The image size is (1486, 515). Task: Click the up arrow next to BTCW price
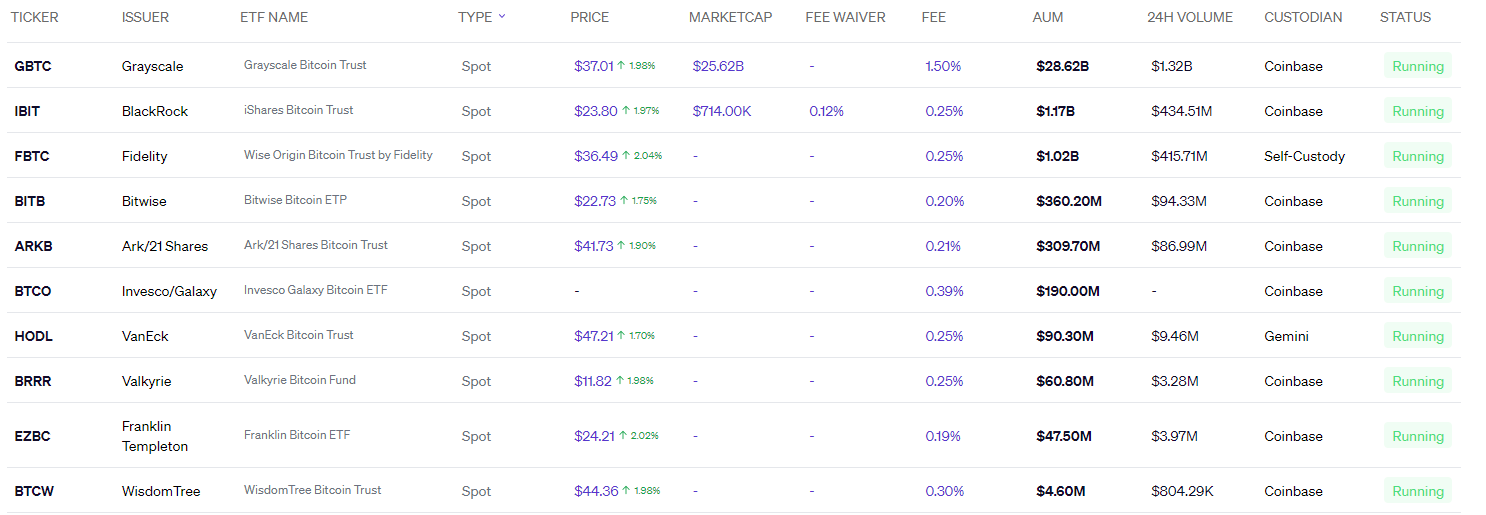click(x=627, y=491)
